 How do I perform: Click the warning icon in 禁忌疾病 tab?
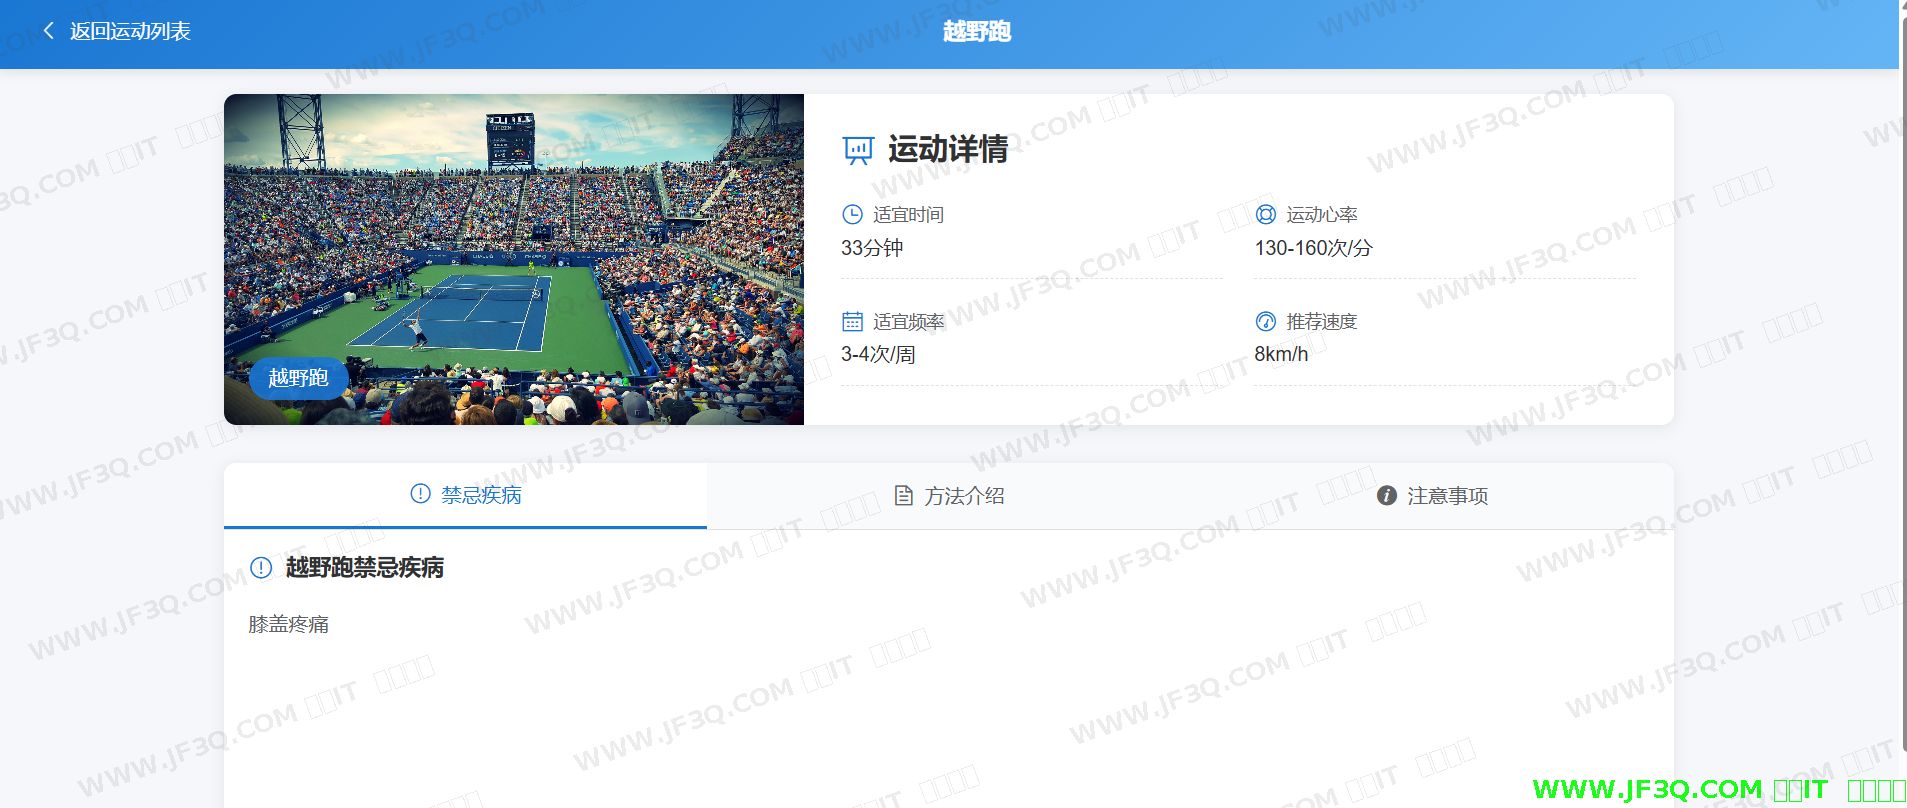coord(420,494)
